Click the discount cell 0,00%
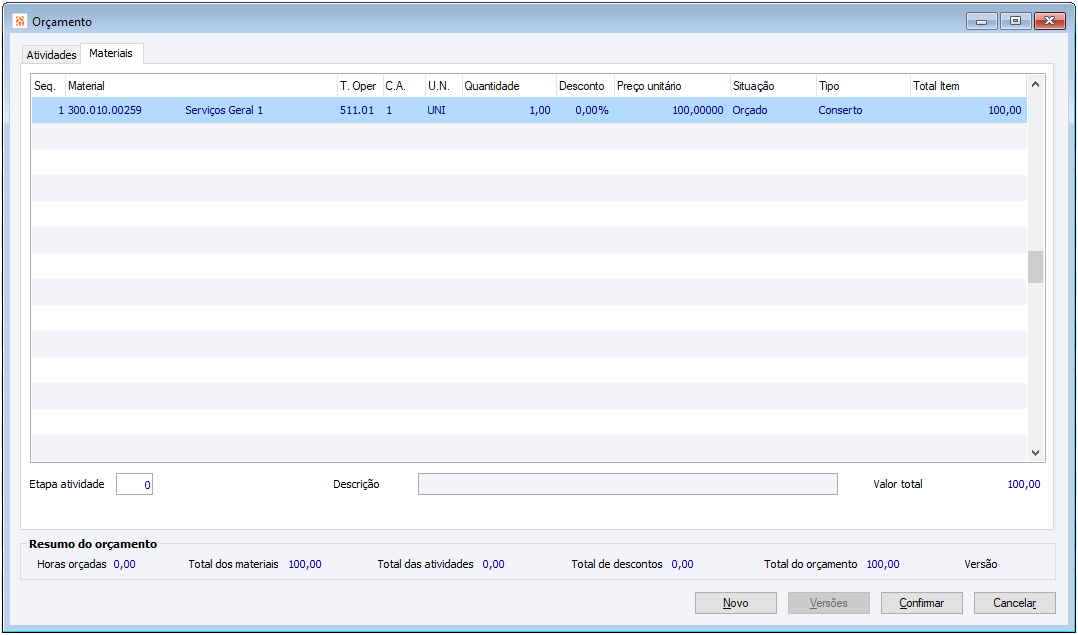Screen dimensions: 1078x635 click(592, 110)
